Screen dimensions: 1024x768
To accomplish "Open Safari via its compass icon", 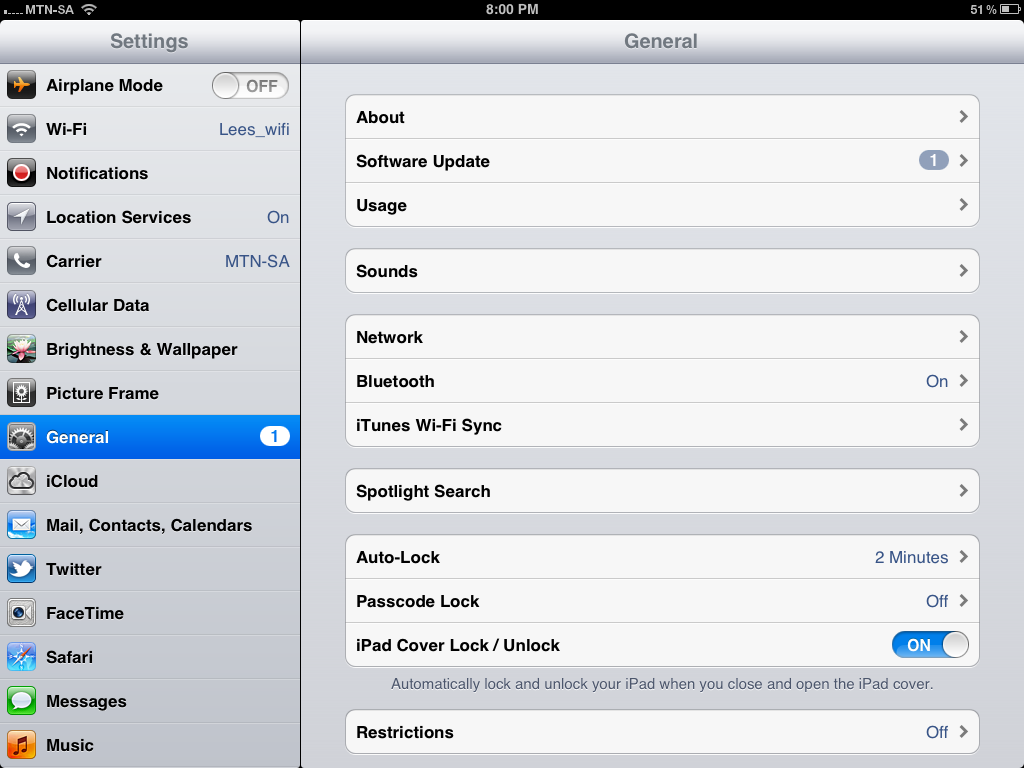I will click(x=22, y=657).
